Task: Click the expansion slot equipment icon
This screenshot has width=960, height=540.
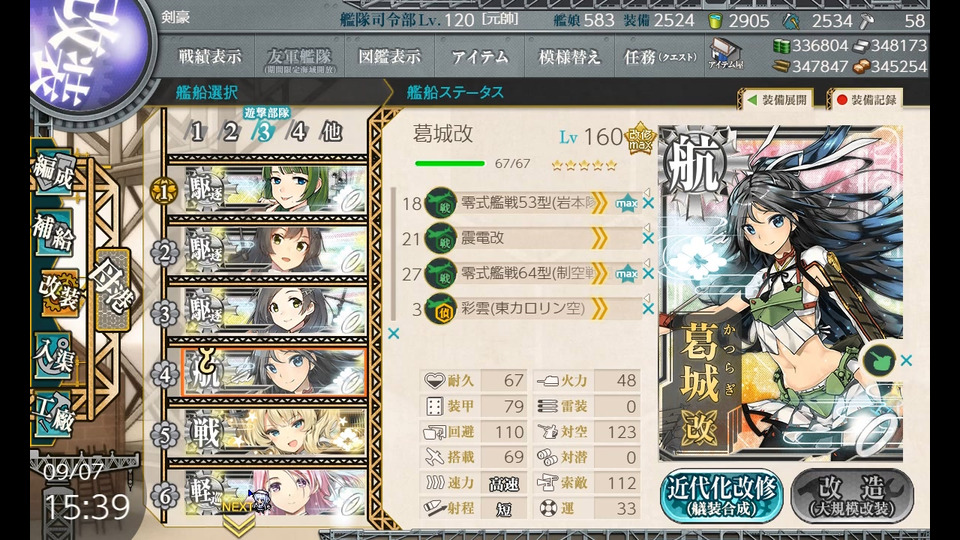Action: pyautogui.click(x=879, y=361)
